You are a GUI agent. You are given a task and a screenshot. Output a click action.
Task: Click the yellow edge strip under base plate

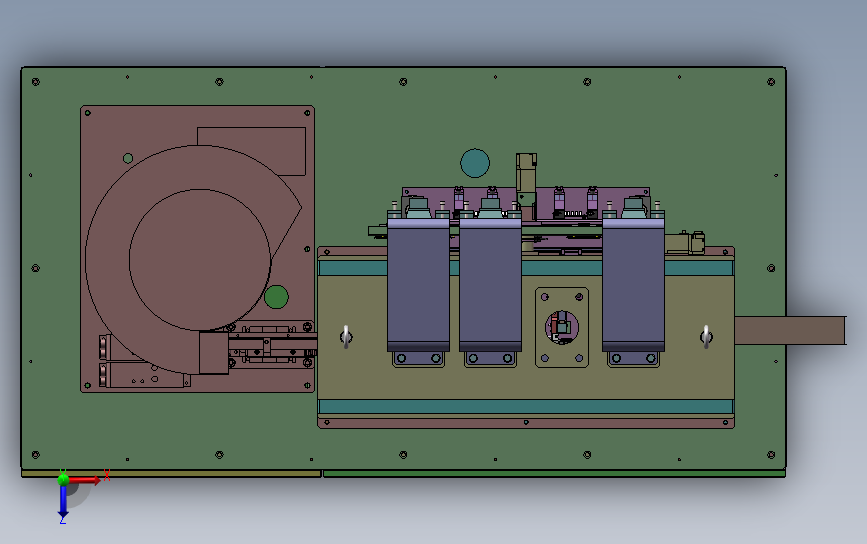pyautogui.click(x=171, y=474)
